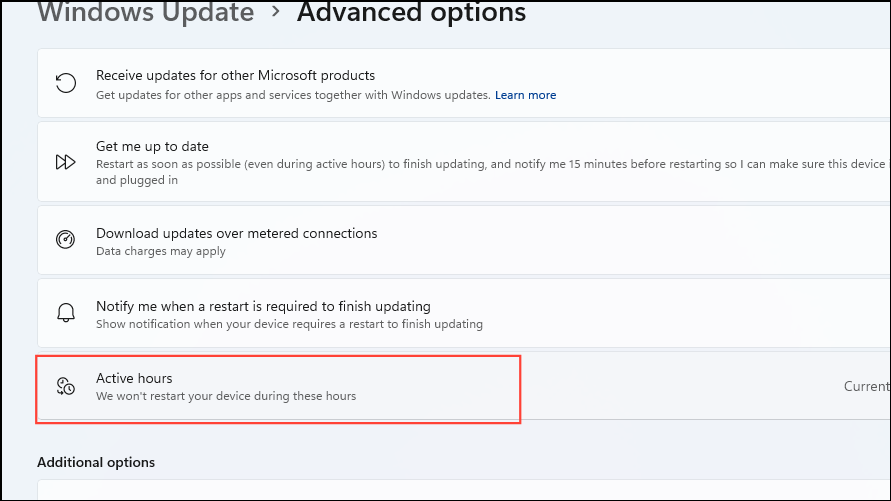This screenshot has height=501, width=891.
Task: Click "Show notification when your device requires" text
Action: click(289, 324)
